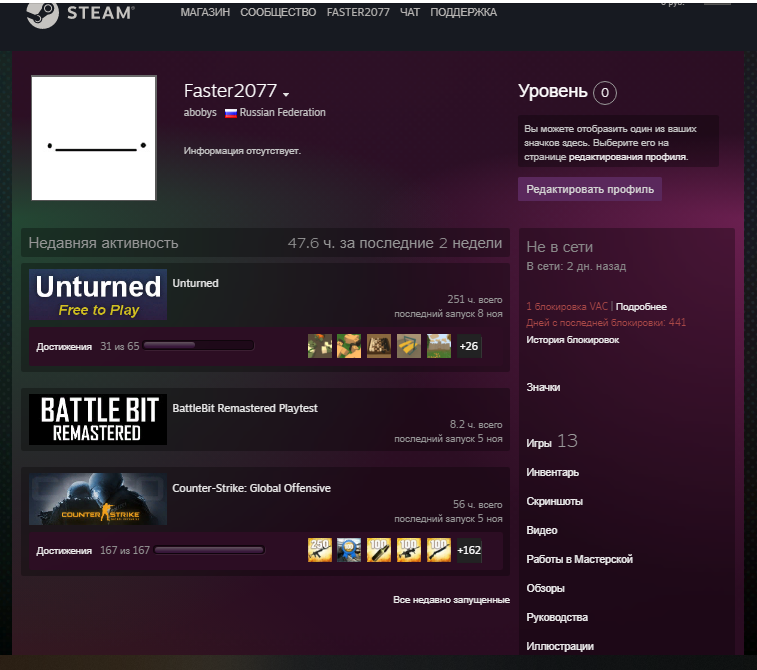757x670 pixels.
Task: Open the Подробнее VAC ban link
Action: point(641,307)
